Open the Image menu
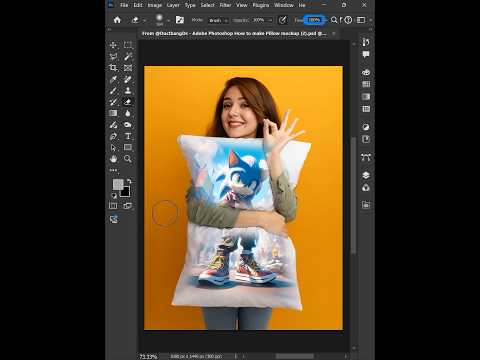The width and height of the screenshot is (480, 360). pos(154,5)
